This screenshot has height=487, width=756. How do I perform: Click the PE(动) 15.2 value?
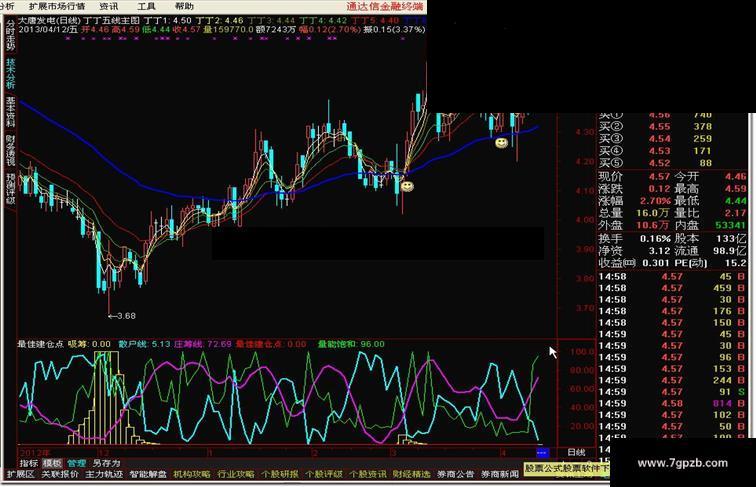[735, 263]
